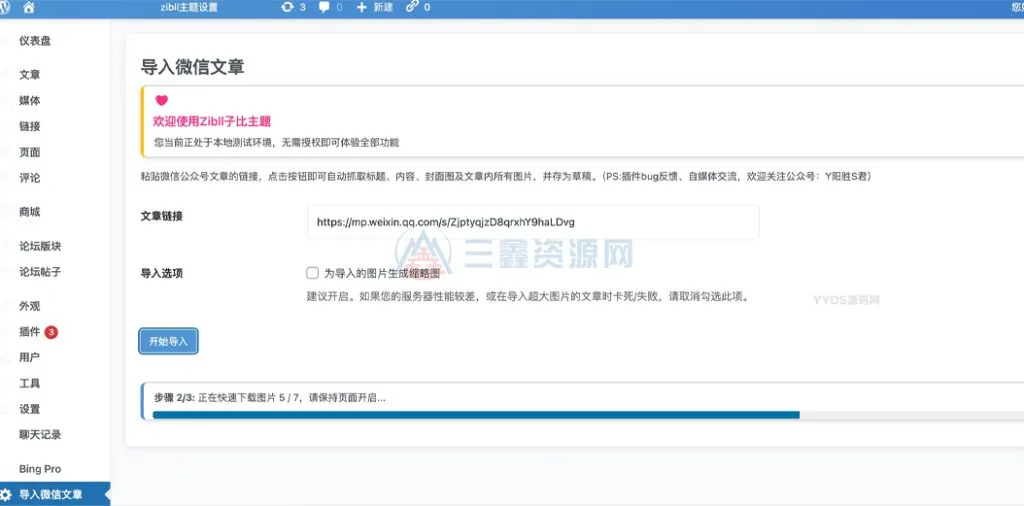Click the plus New icon
The height and width of the screenshot is (506, 1024).
362,7
